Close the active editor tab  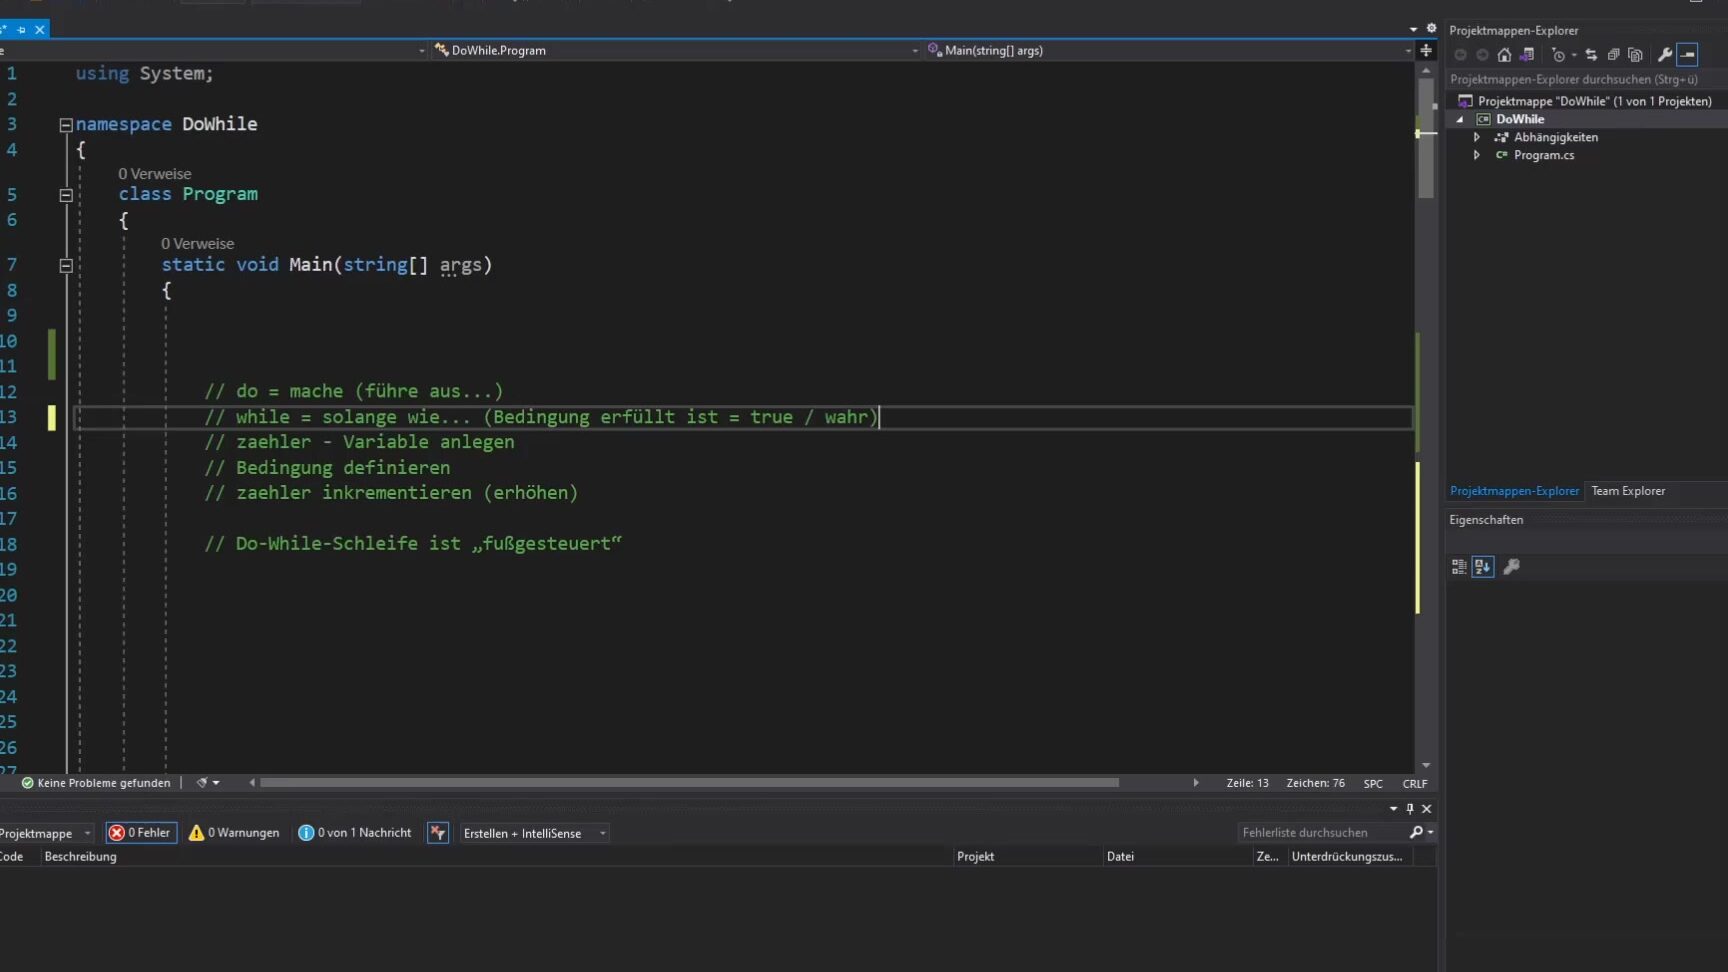tap(40, 30)
